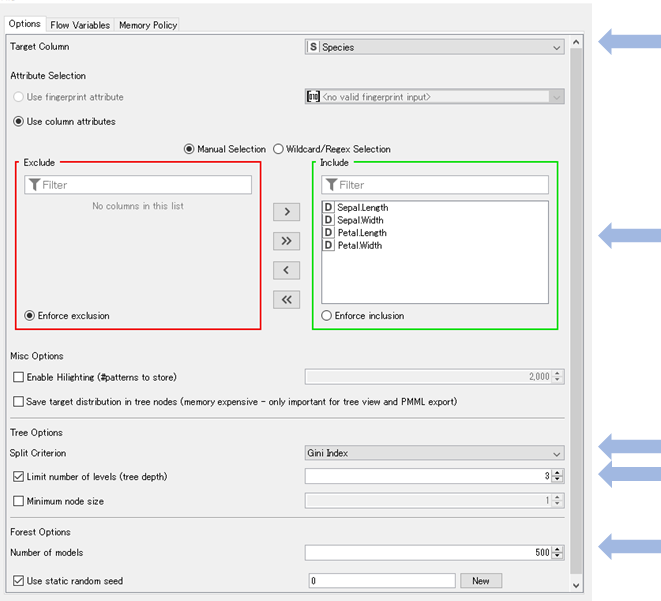Check Save target distribution in tree nodes

(x=18, y=402)
